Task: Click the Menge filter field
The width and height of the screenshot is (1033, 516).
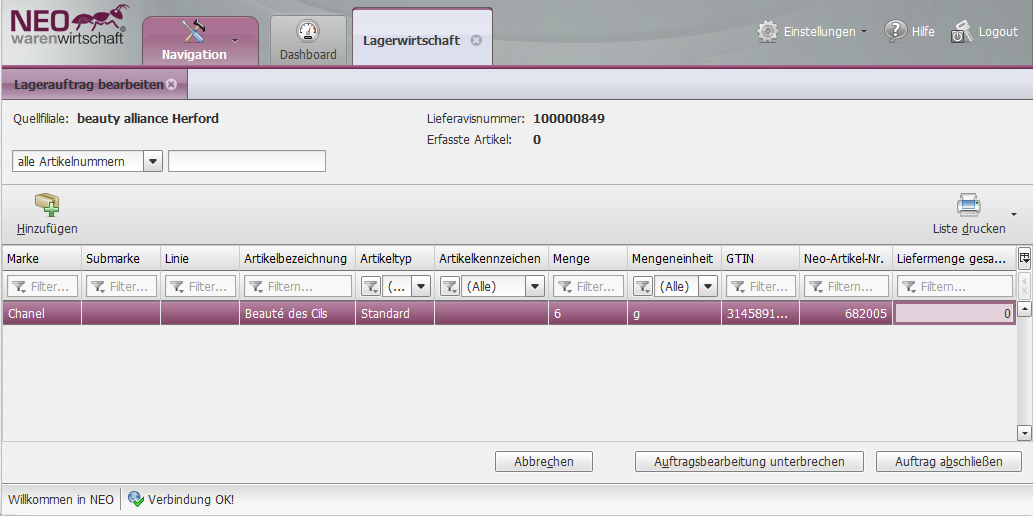Action: (588, 286)
